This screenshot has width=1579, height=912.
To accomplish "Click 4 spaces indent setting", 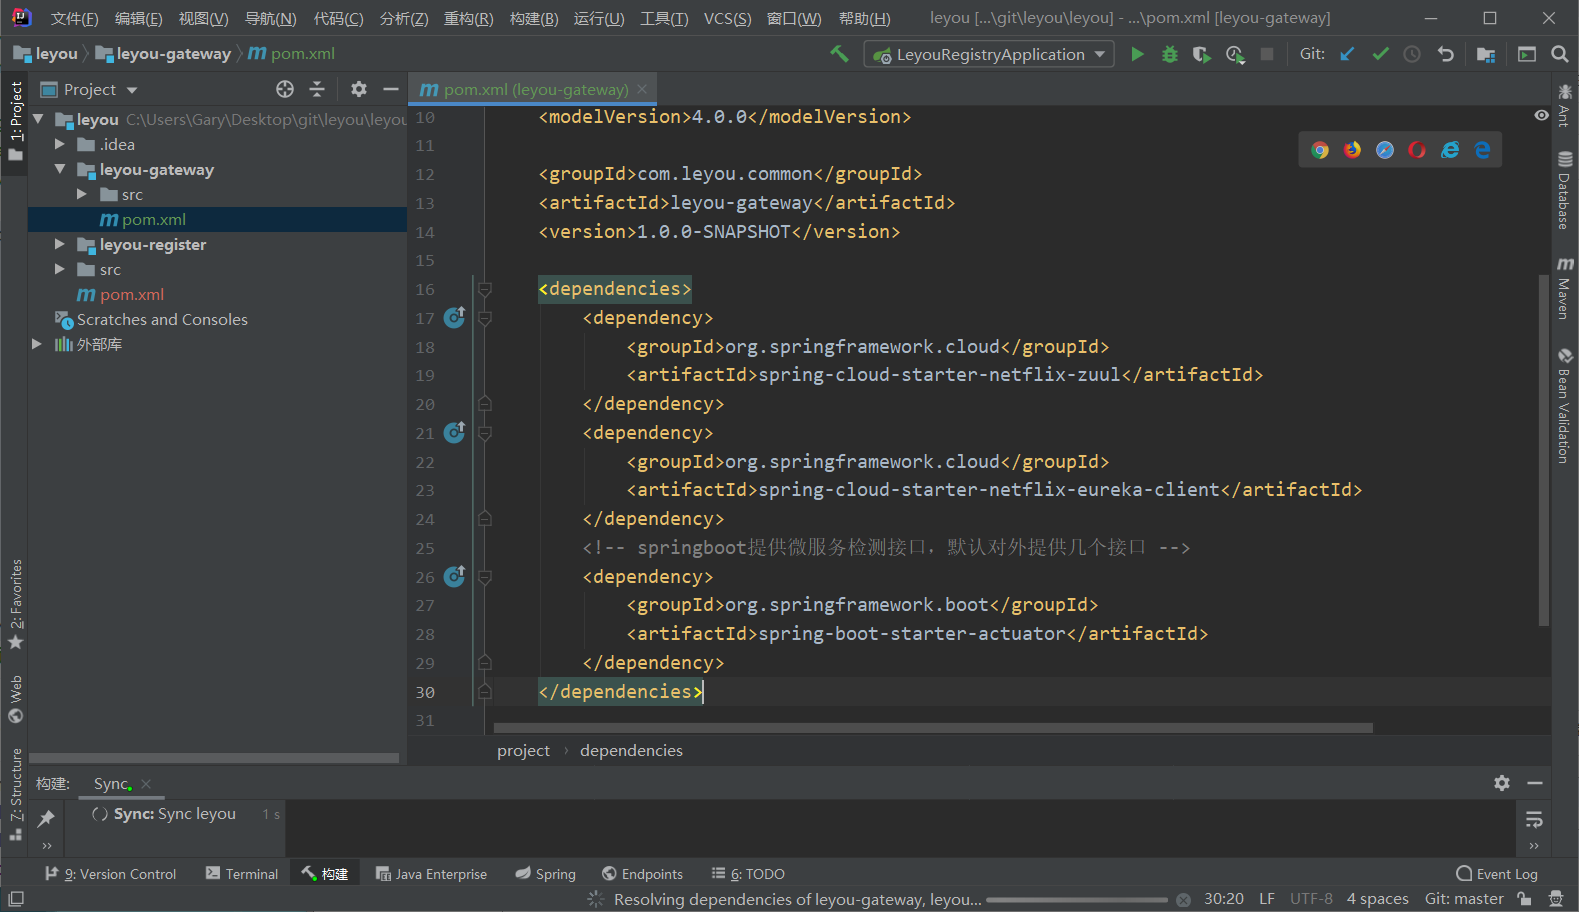I will (1377, 899).
